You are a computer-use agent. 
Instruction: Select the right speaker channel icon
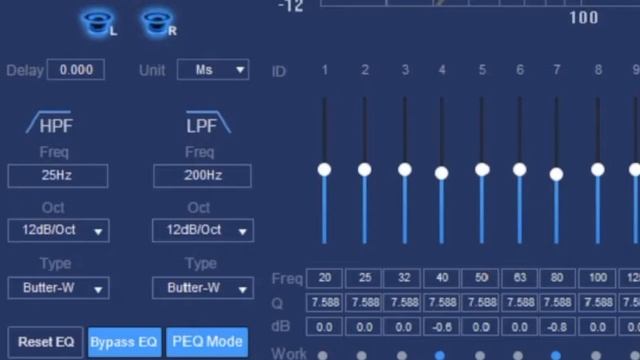tap(158, 22)
